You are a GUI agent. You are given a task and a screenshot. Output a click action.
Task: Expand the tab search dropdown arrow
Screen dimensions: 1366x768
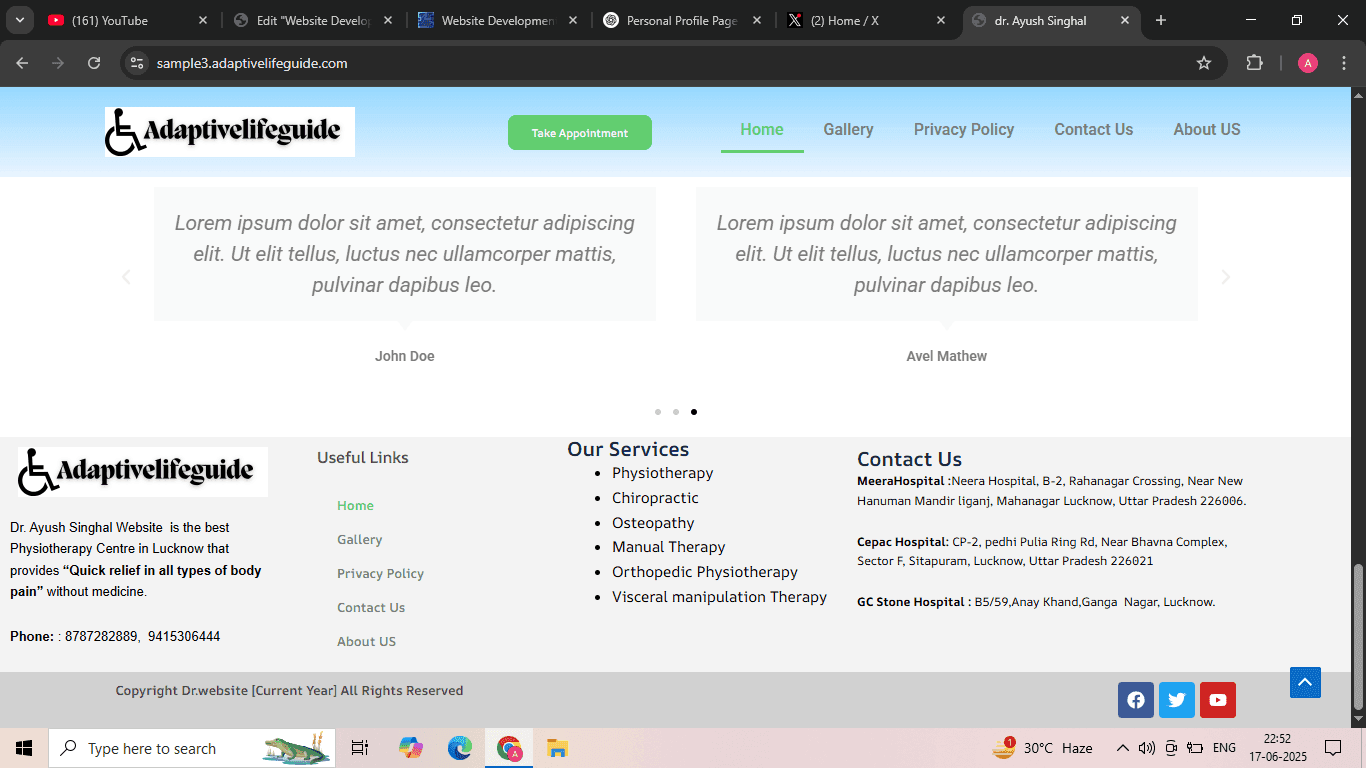19,20
